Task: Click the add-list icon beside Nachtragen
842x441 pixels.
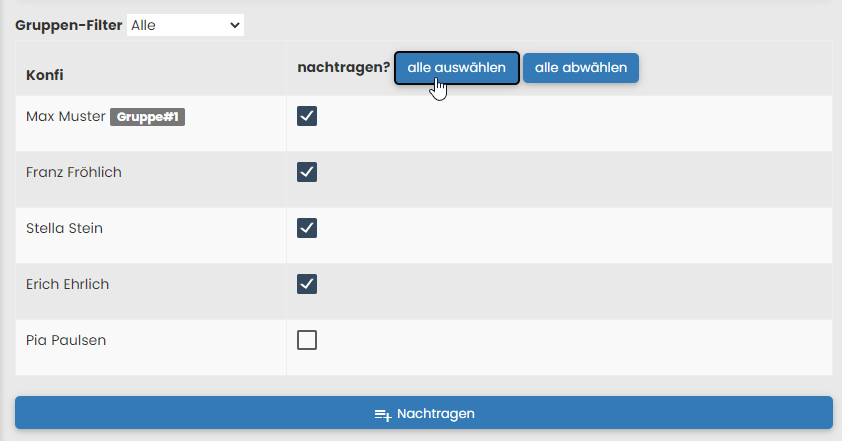Action: tap(382, 414)
